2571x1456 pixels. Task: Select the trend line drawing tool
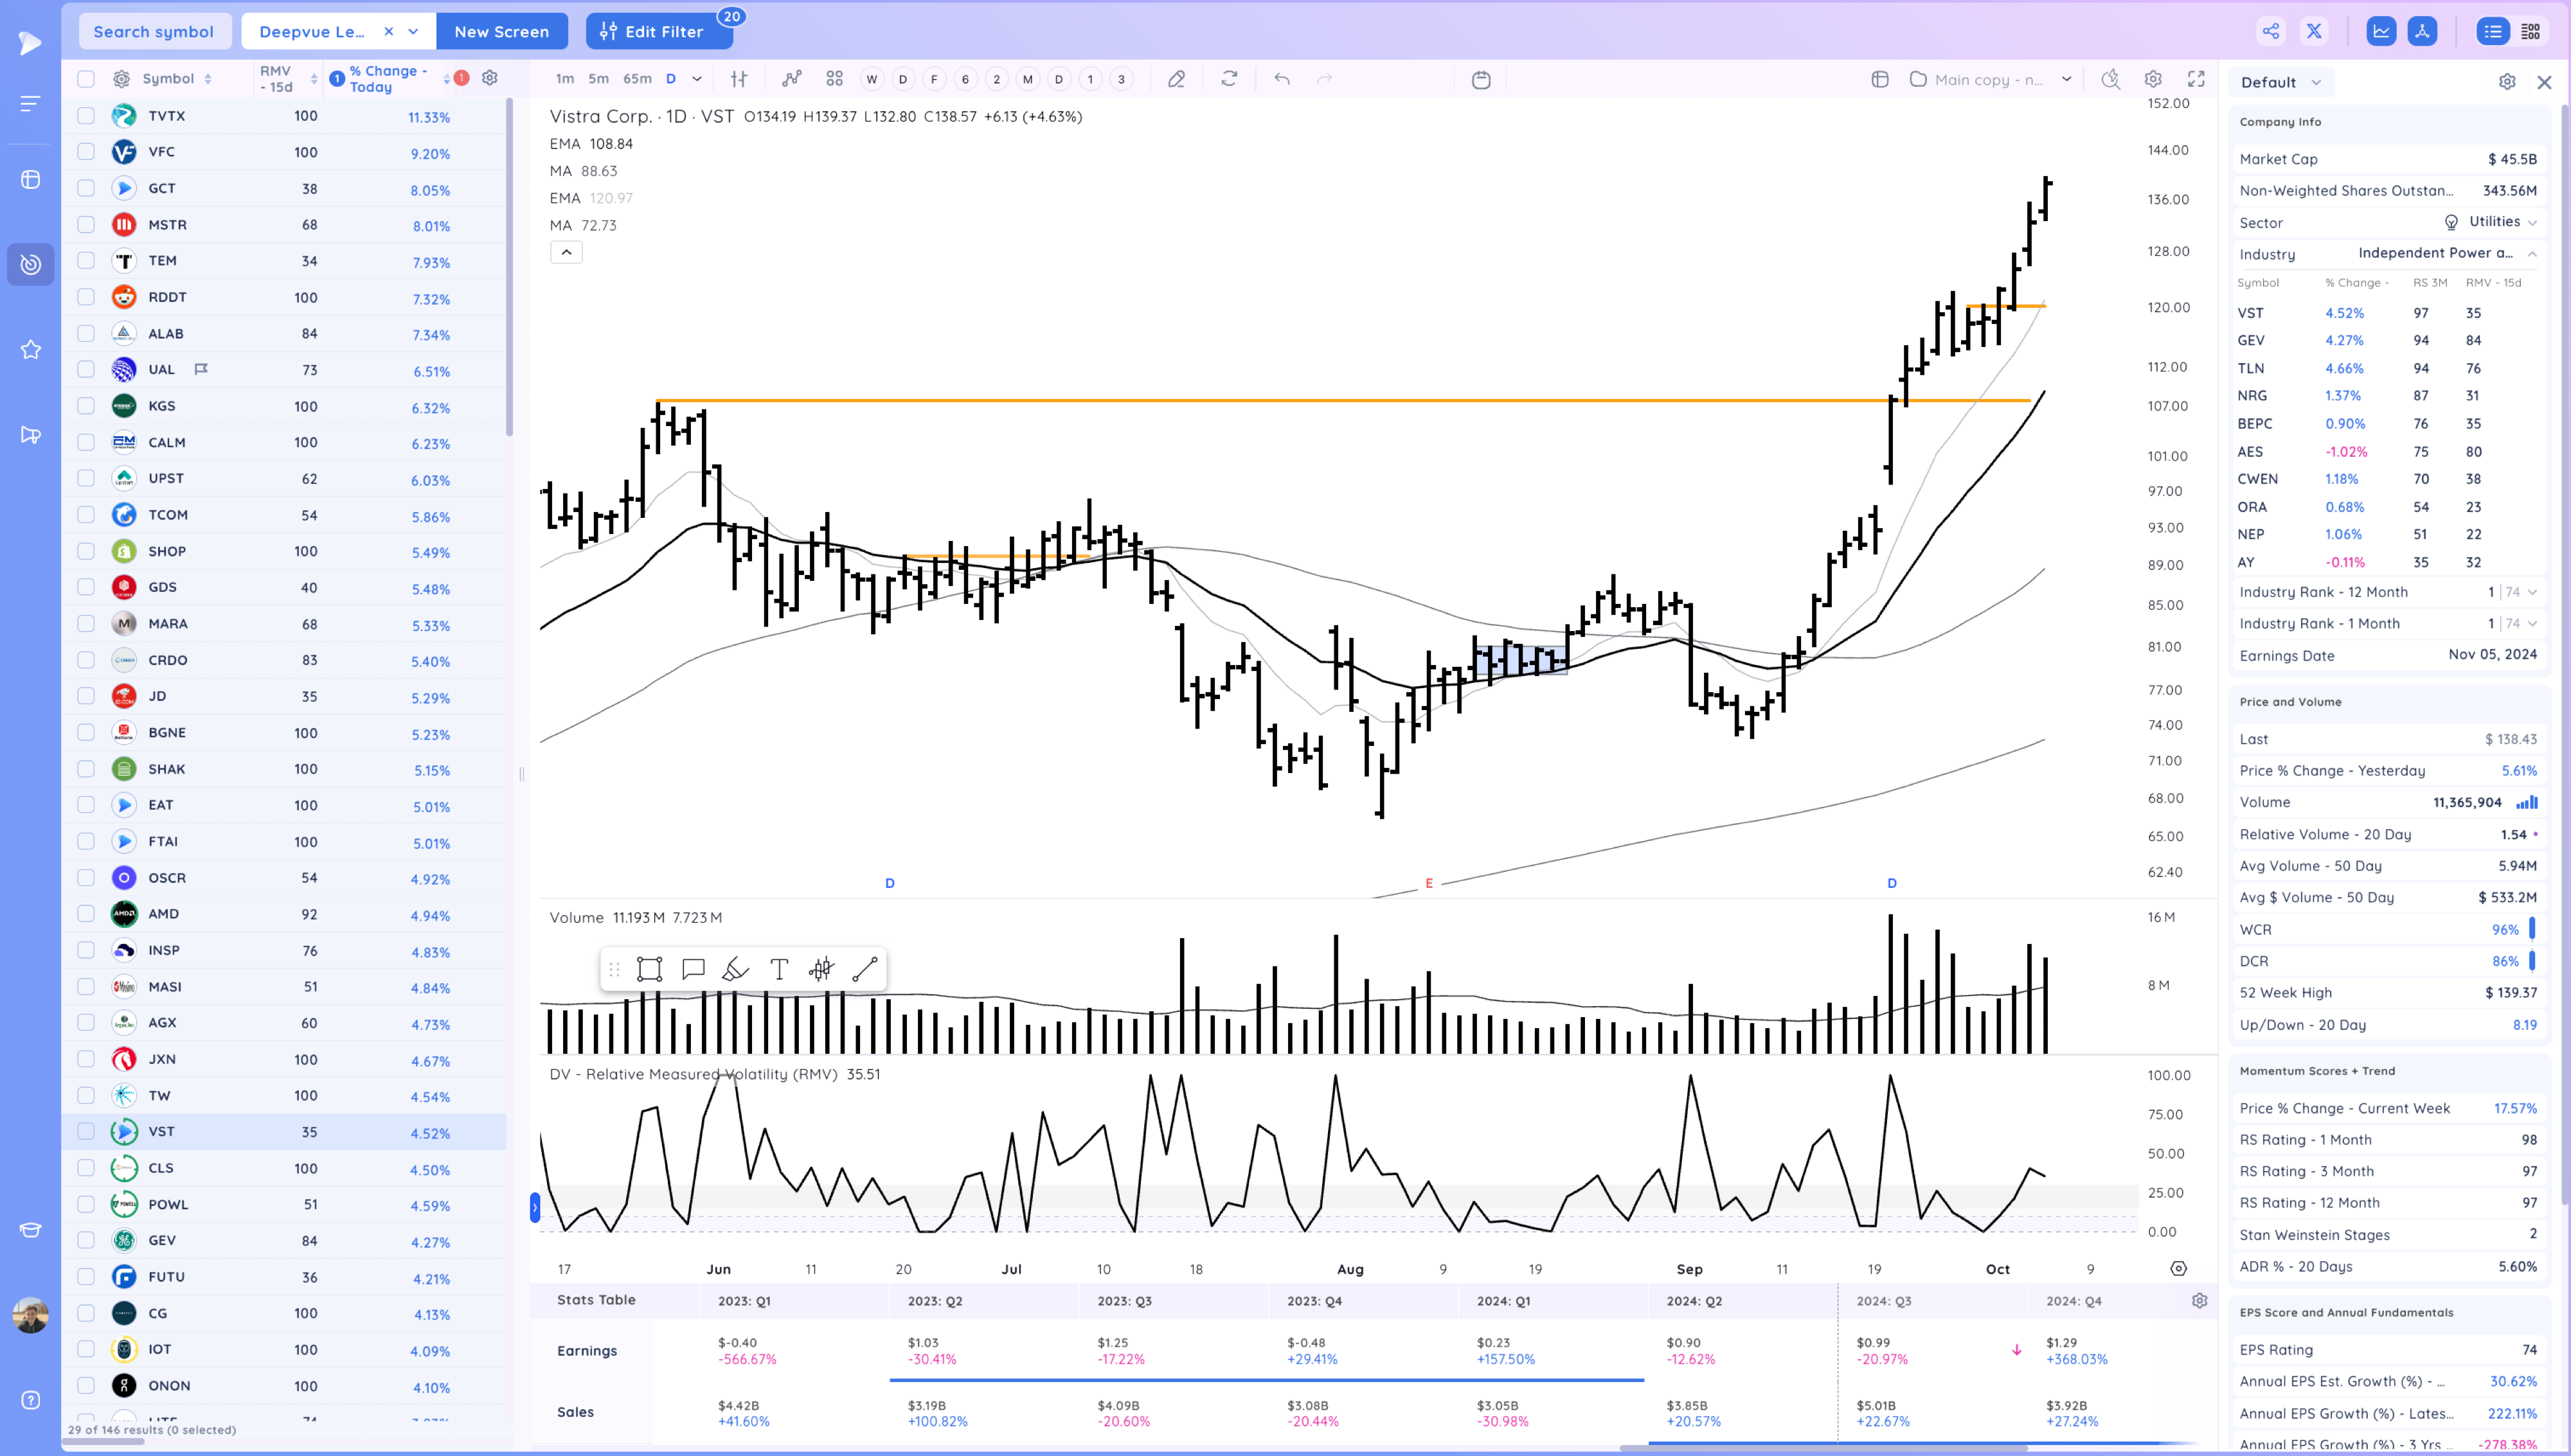[x=866, y=968]
